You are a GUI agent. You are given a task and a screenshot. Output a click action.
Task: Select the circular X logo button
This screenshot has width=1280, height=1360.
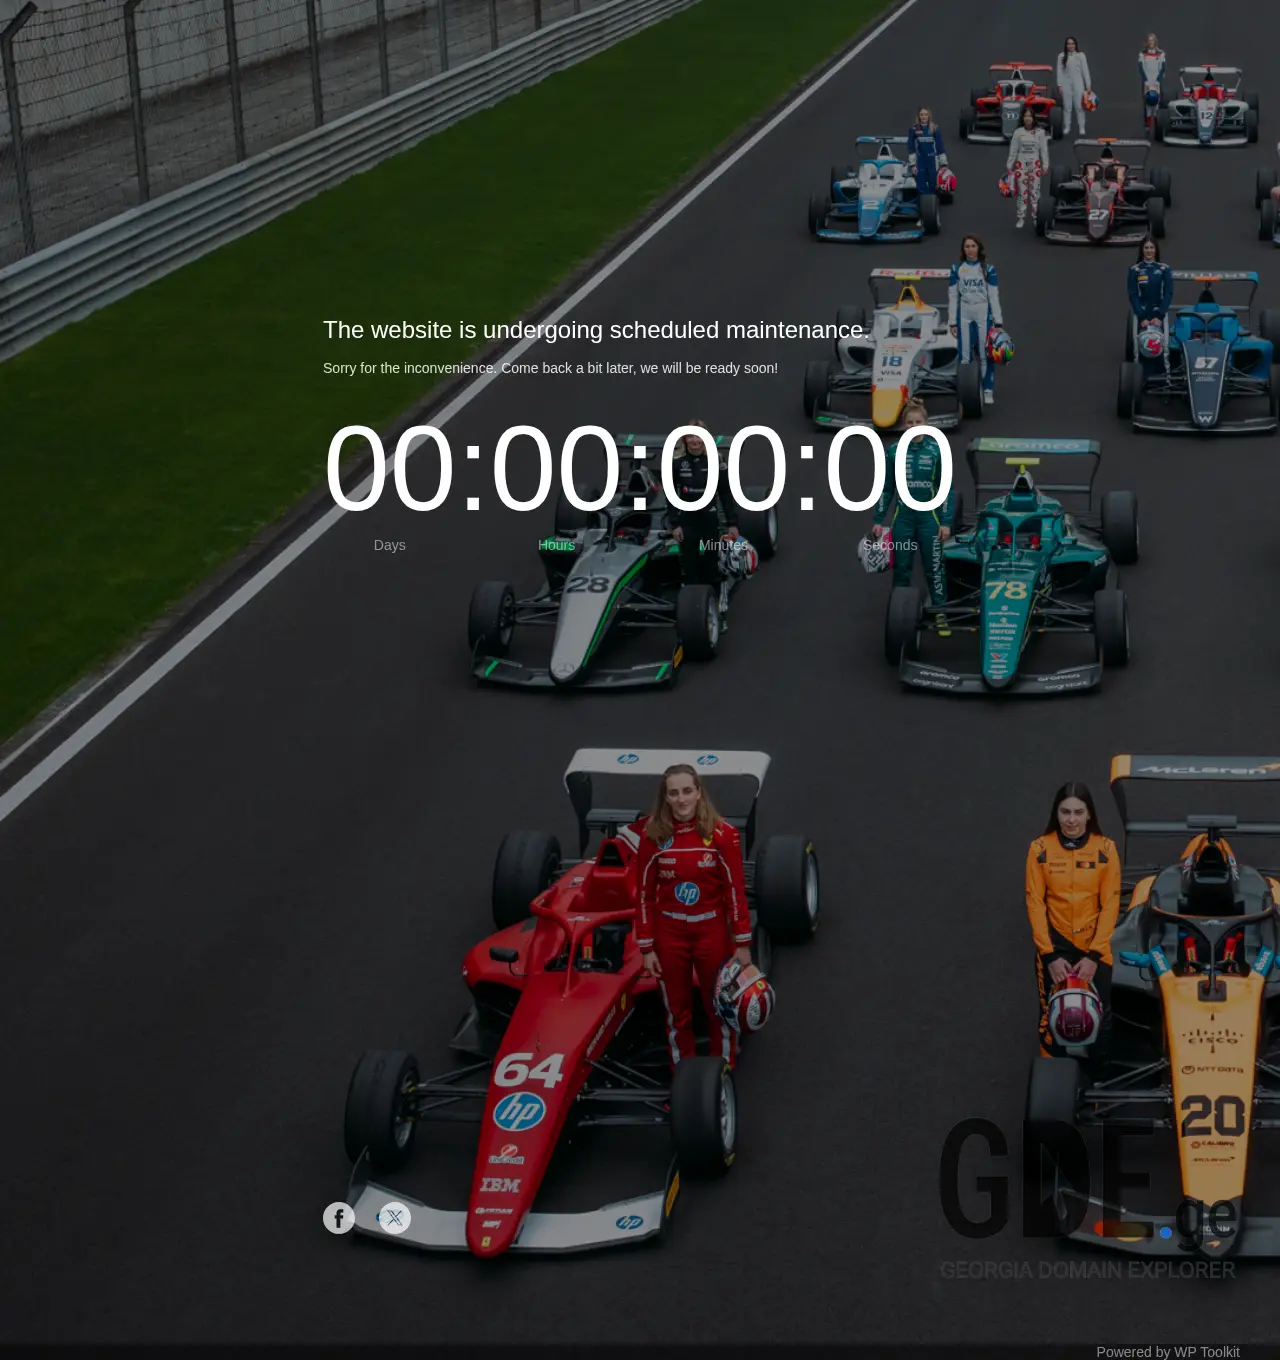(x=393, y=1218)
